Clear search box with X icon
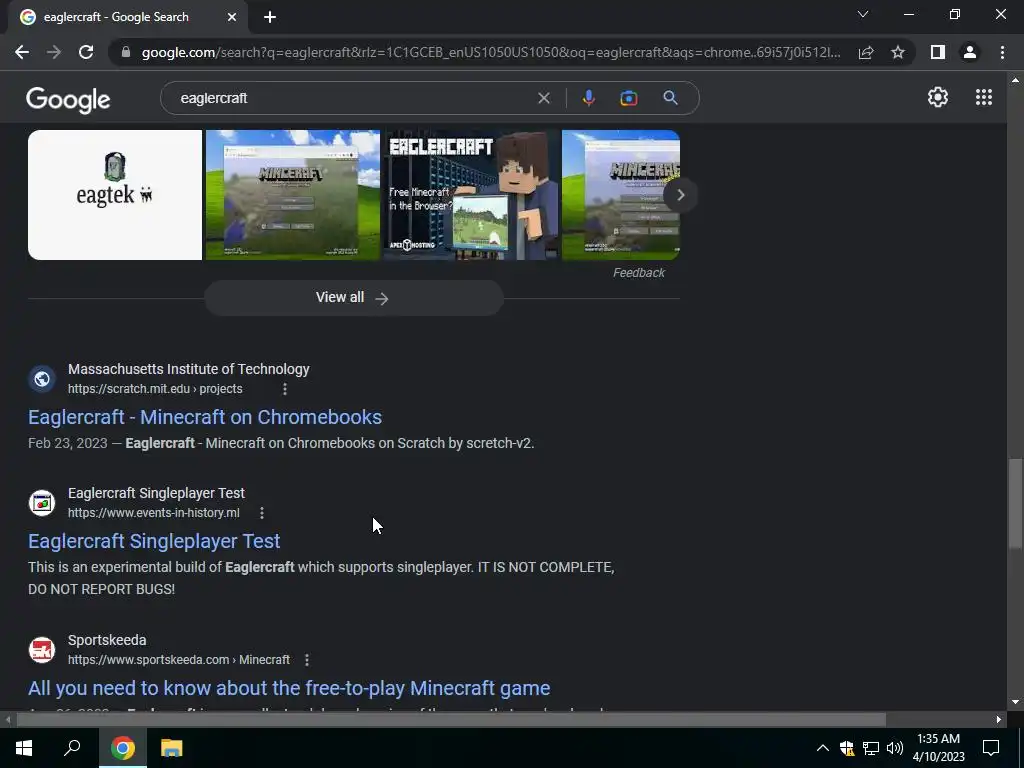Image resolution: width=1024 pixels, height=768 pixels. (543, 98)
